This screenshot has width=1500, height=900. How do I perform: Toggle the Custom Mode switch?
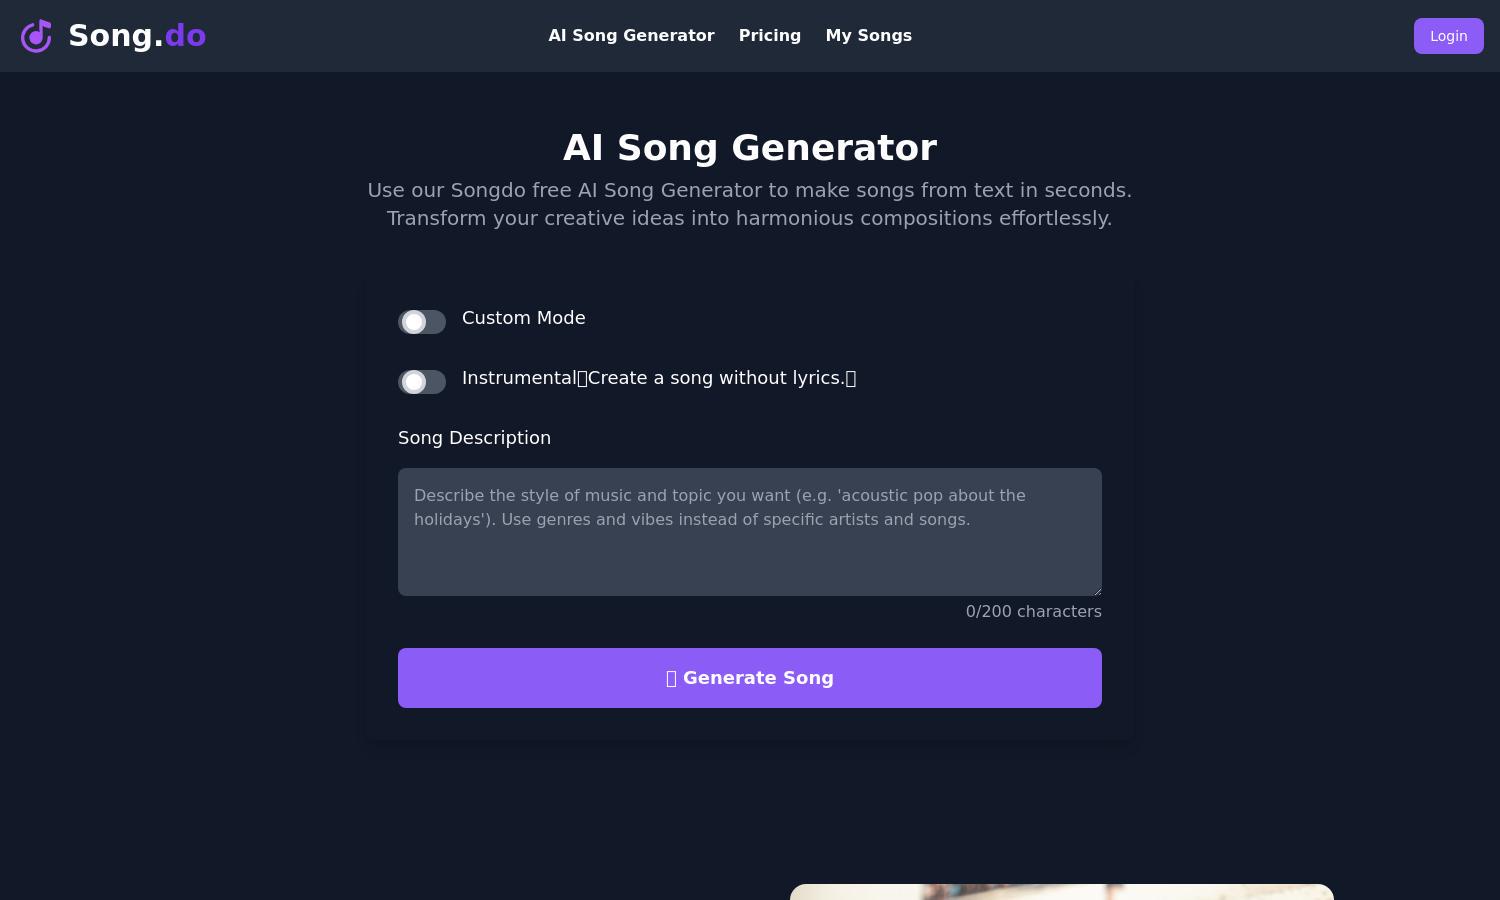(422, 322)
